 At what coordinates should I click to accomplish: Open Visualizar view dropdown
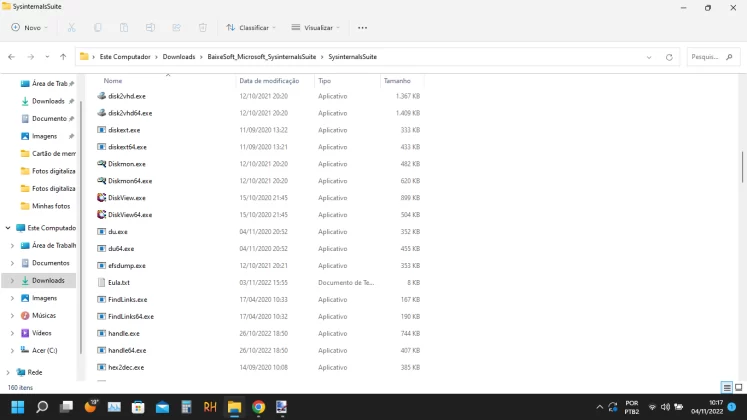tap(315, 28)
